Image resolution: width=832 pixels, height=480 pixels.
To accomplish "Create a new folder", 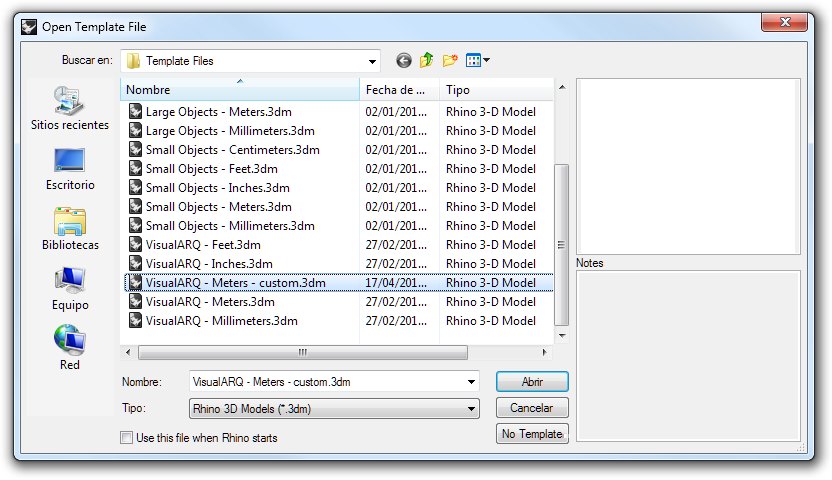I will pyautogui.click(x=450, y=61).
